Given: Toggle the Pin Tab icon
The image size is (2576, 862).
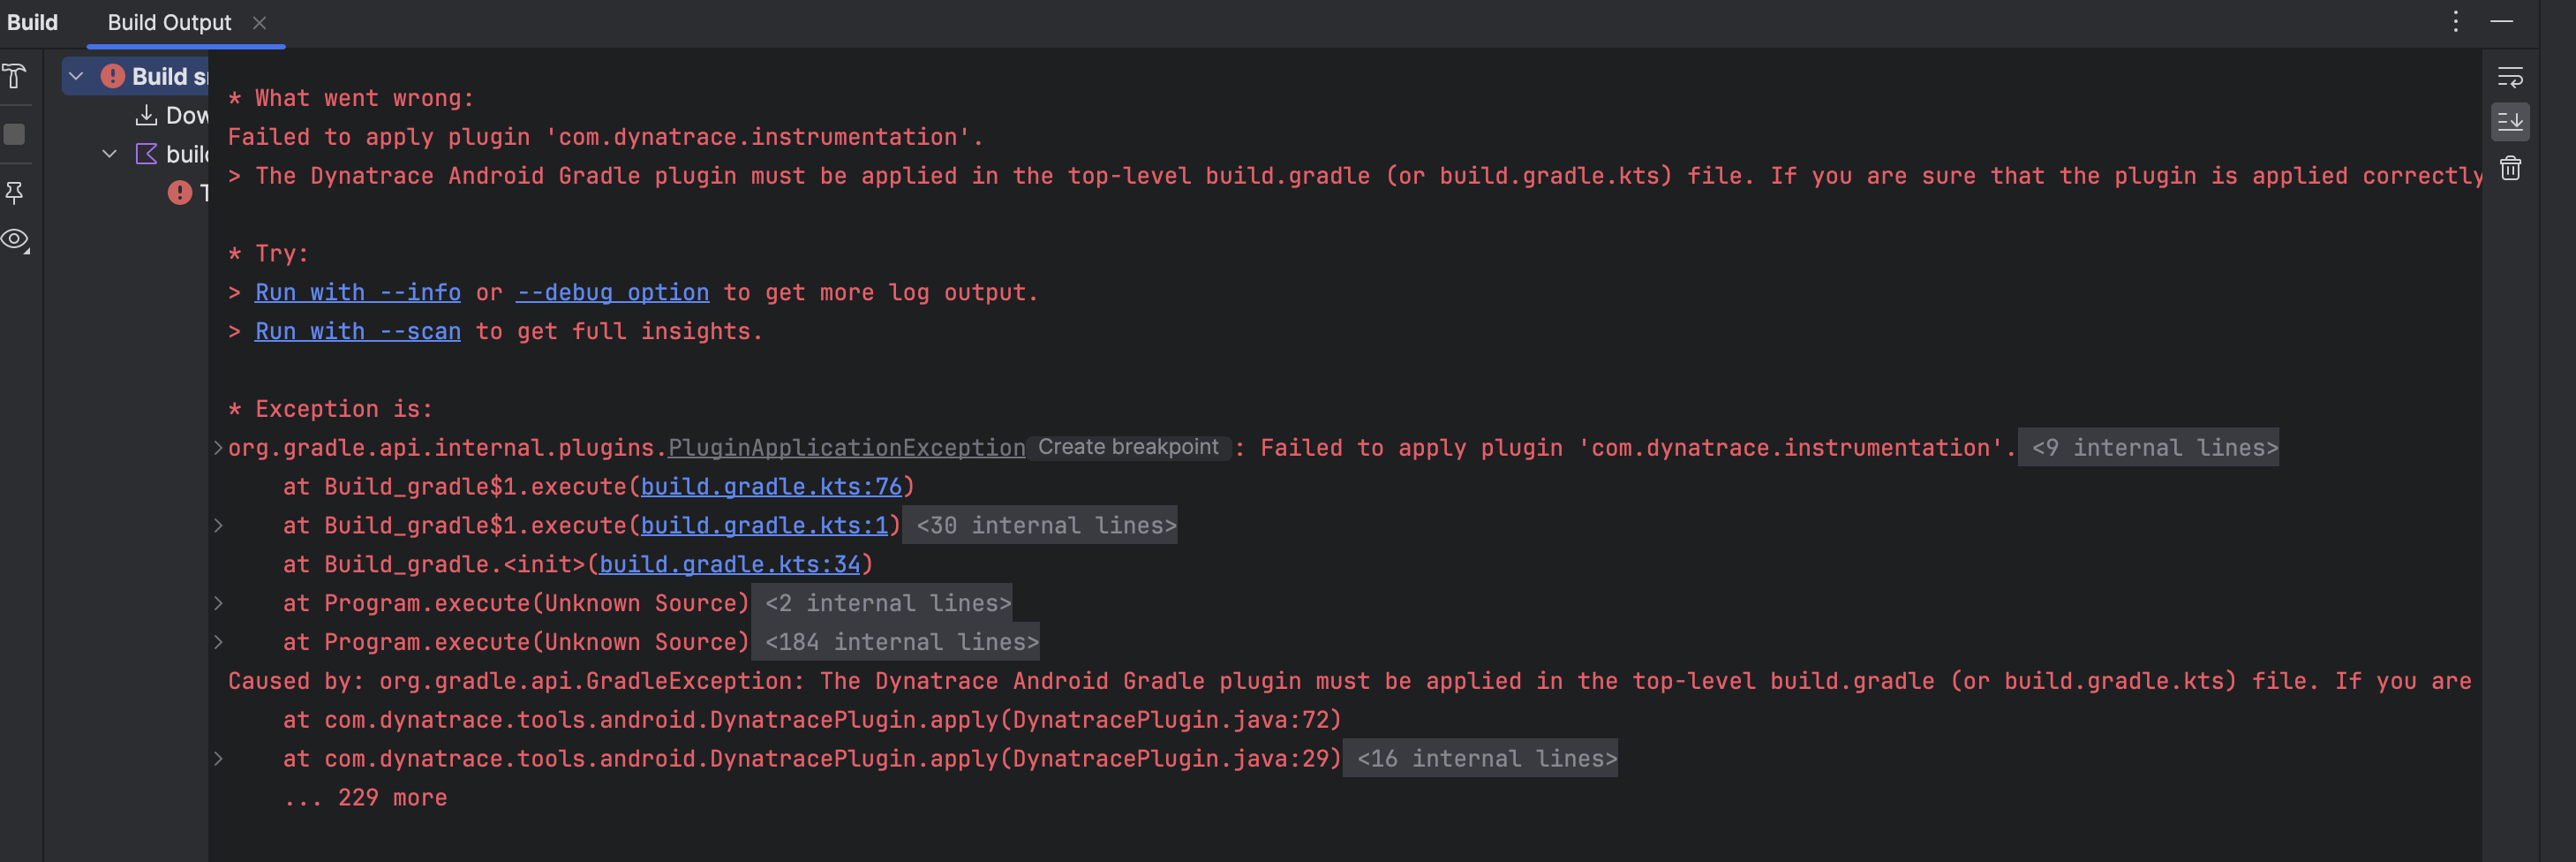Looking at the screenshot, I should point(15,192).
